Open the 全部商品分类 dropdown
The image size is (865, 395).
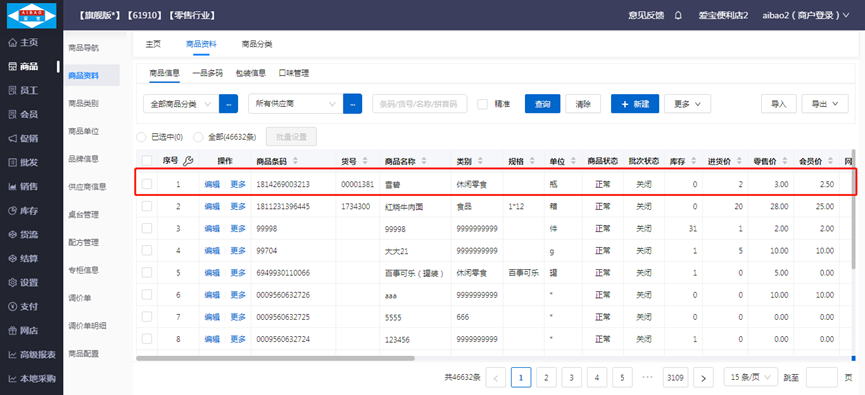coord(181,104)
